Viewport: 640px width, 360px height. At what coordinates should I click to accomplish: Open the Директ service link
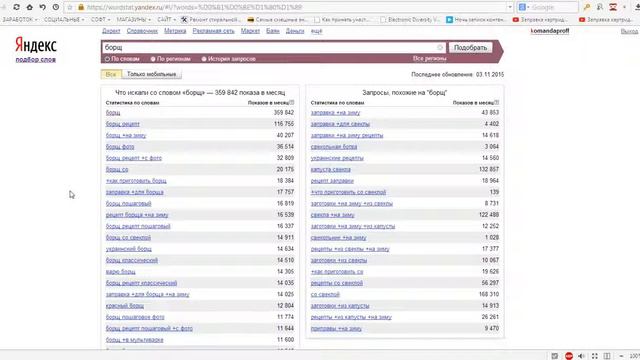(111, 31)
